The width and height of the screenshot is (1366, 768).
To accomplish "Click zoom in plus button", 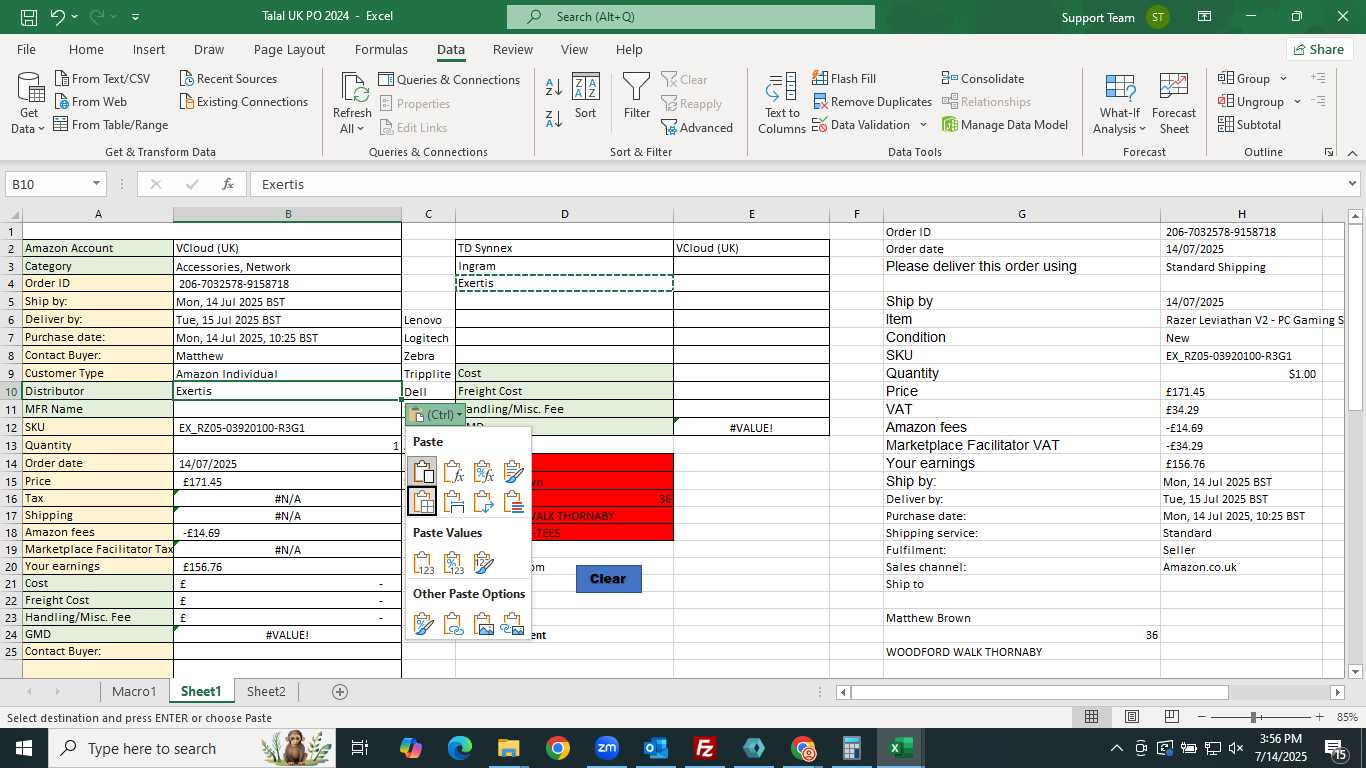I will [1319, 717].
